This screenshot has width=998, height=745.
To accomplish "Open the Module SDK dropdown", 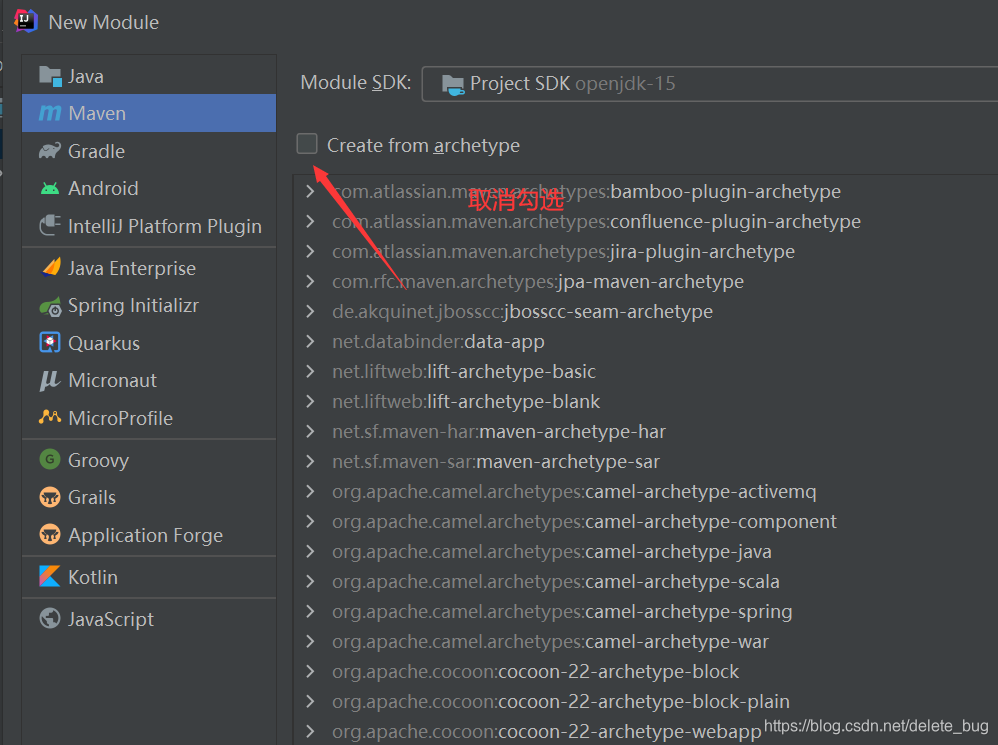I will (x=710, y=83).
